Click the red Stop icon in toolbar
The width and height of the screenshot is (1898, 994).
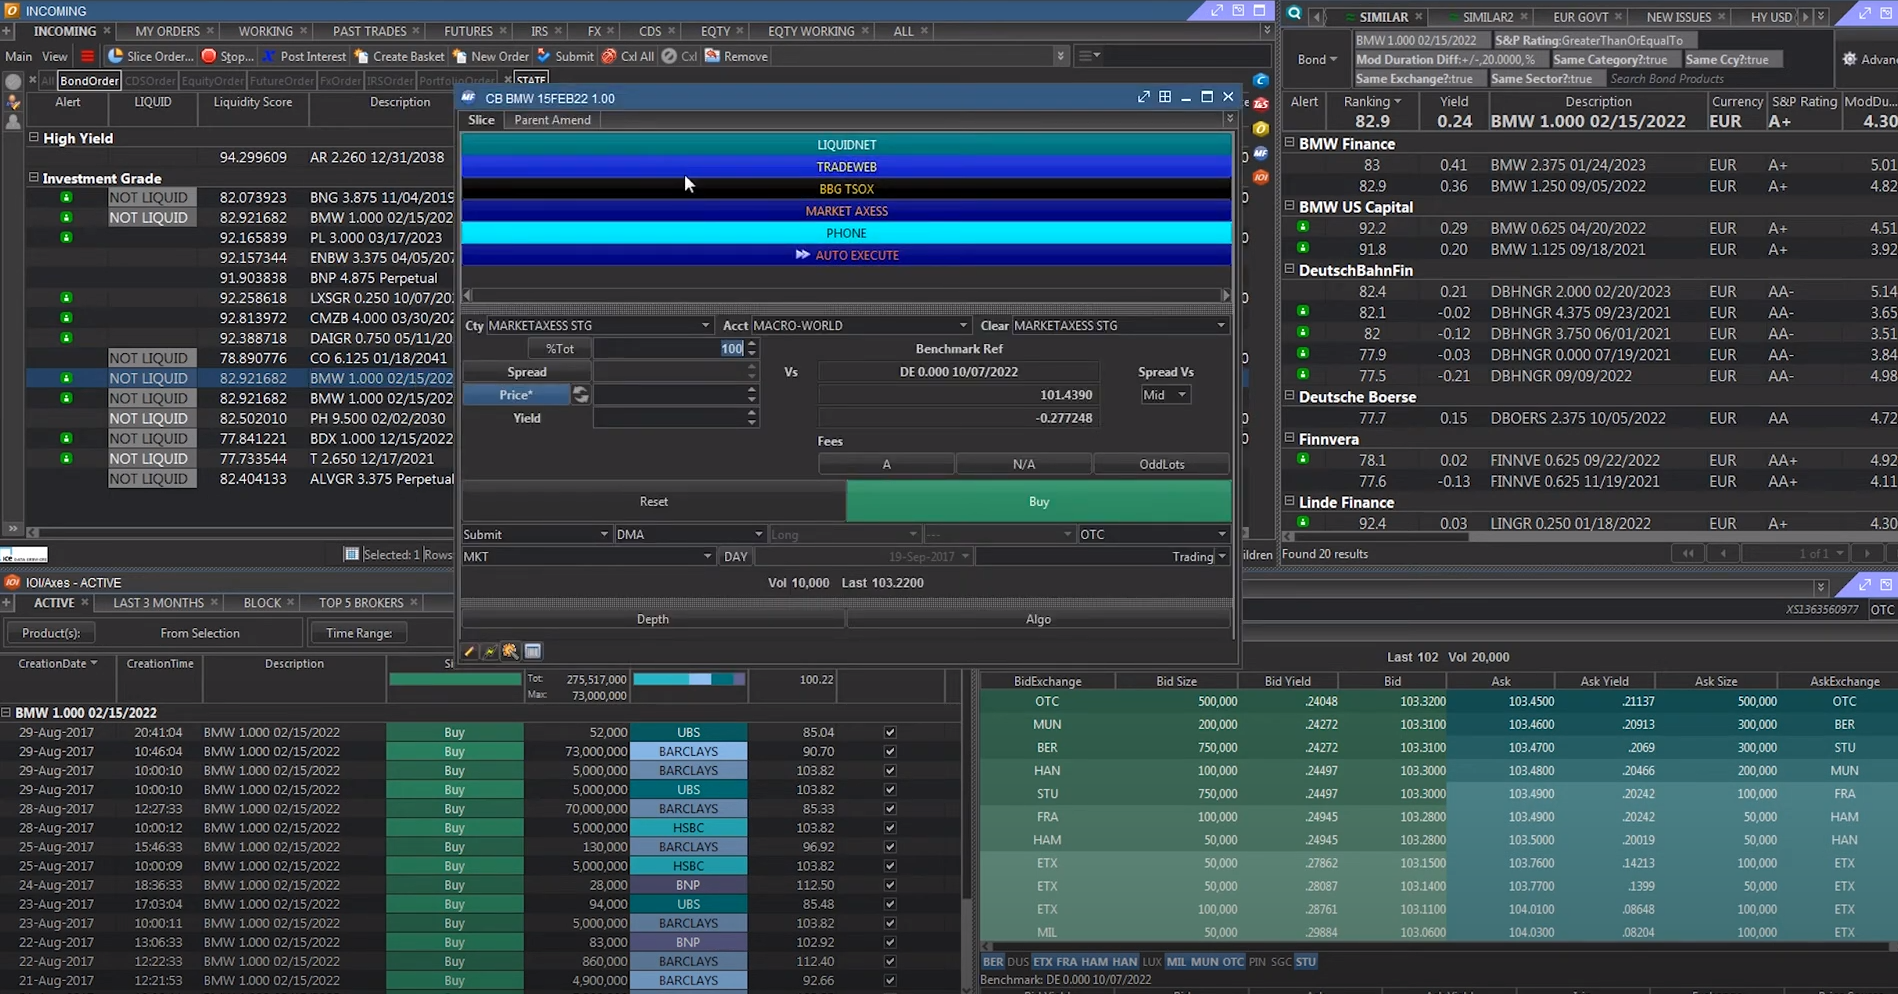pos(209,56)
